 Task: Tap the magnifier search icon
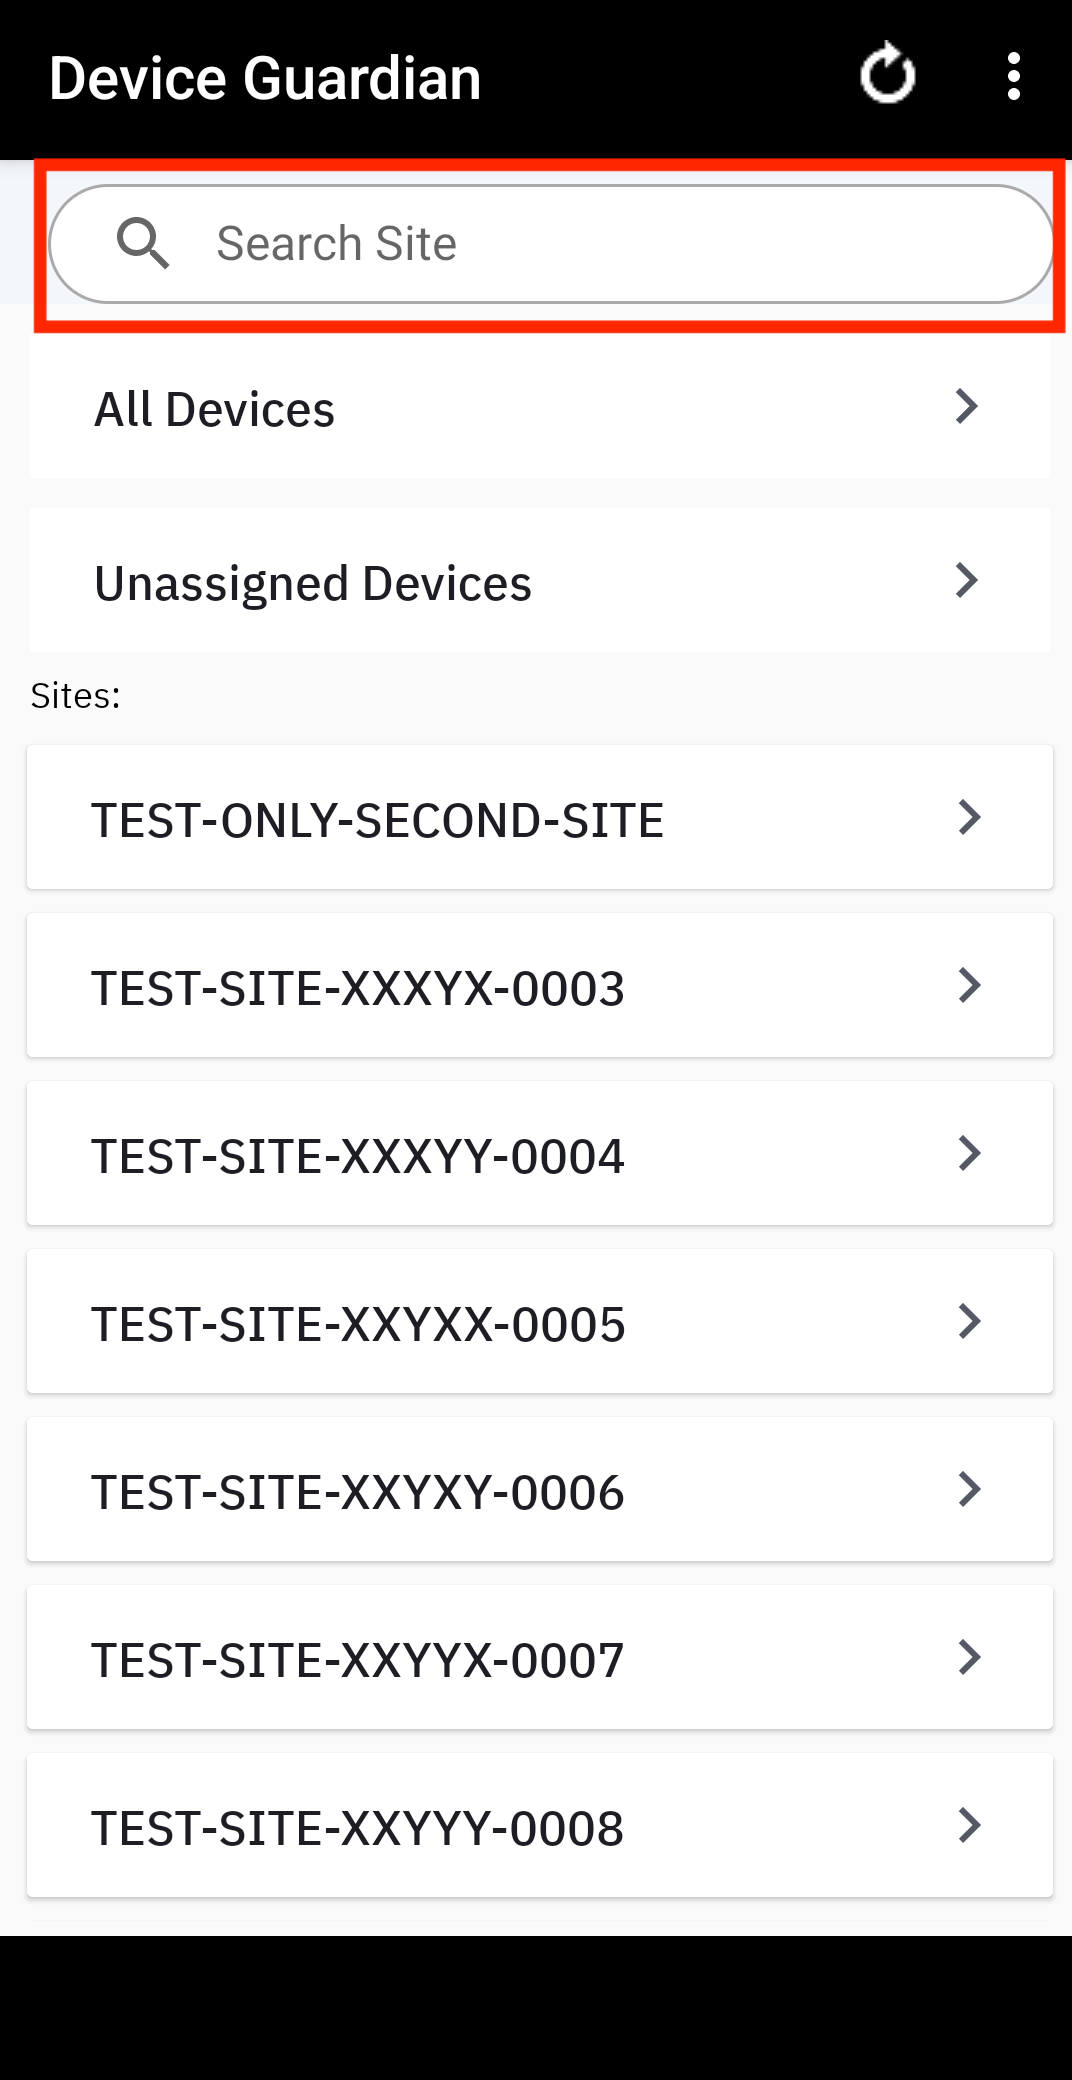click(x=142, y=244)
